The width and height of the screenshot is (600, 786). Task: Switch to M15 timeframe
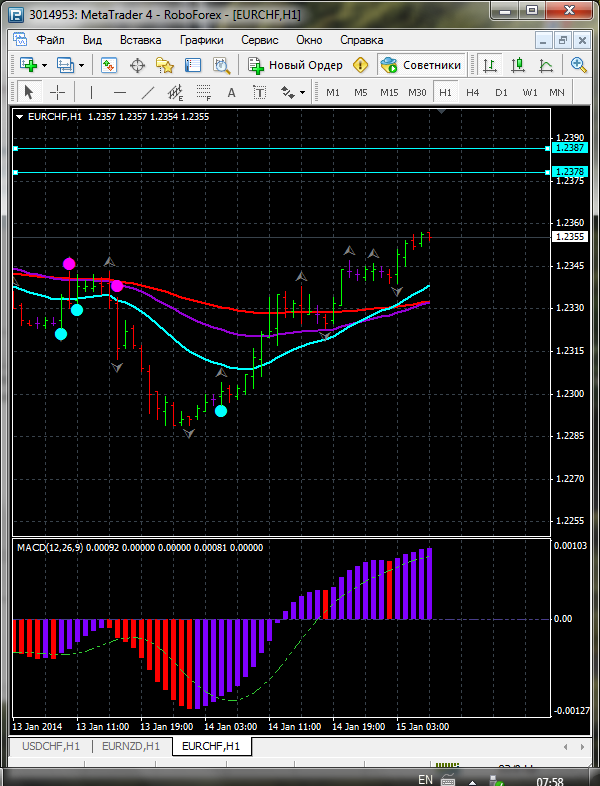(389, 92)
